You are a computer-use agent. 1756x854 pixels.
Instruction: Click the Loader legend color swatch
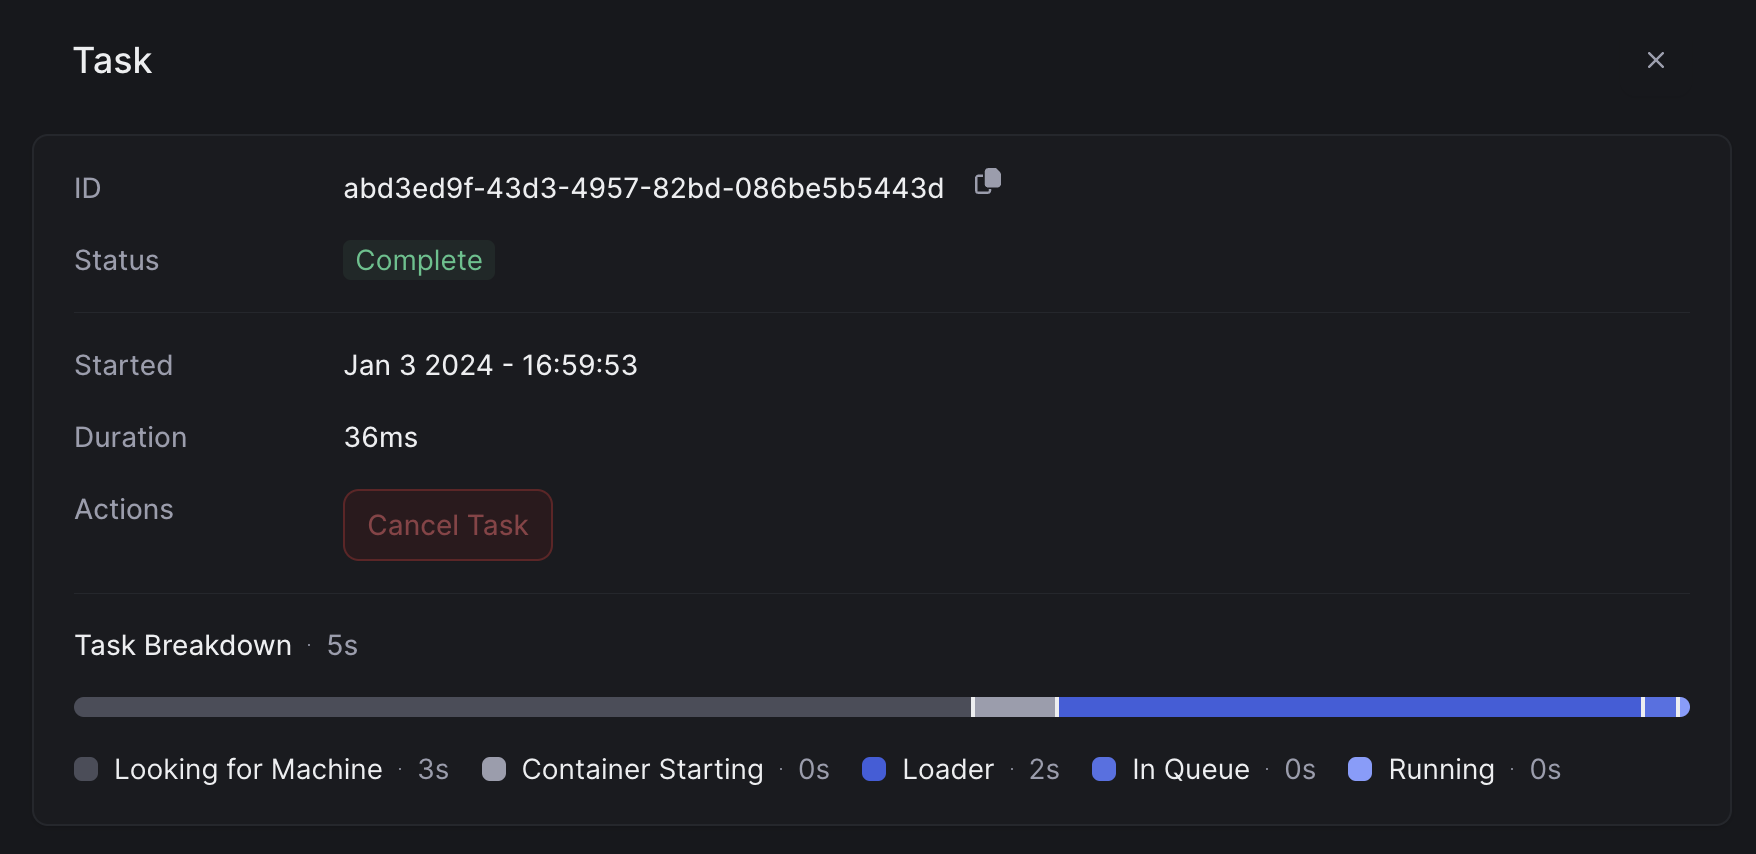(874, 769)
